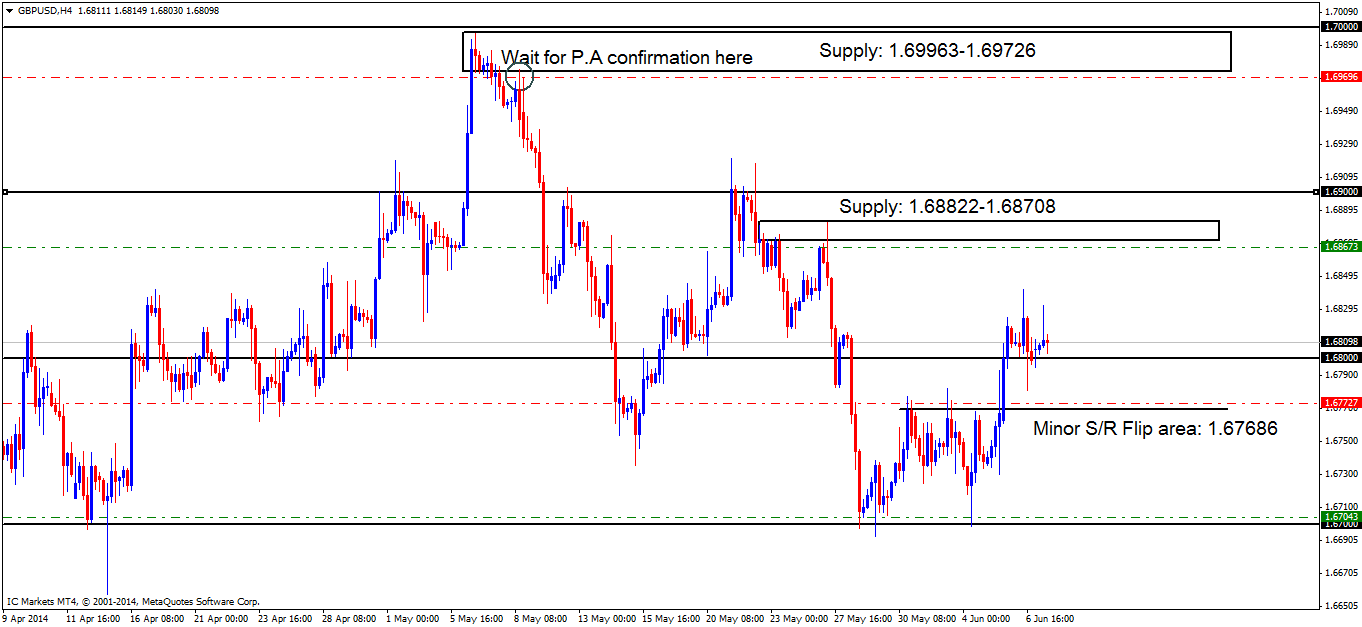Click the black 1.68000 price tag
The height and width of the screenshot is (627, 1362).
click(1340, 357)
